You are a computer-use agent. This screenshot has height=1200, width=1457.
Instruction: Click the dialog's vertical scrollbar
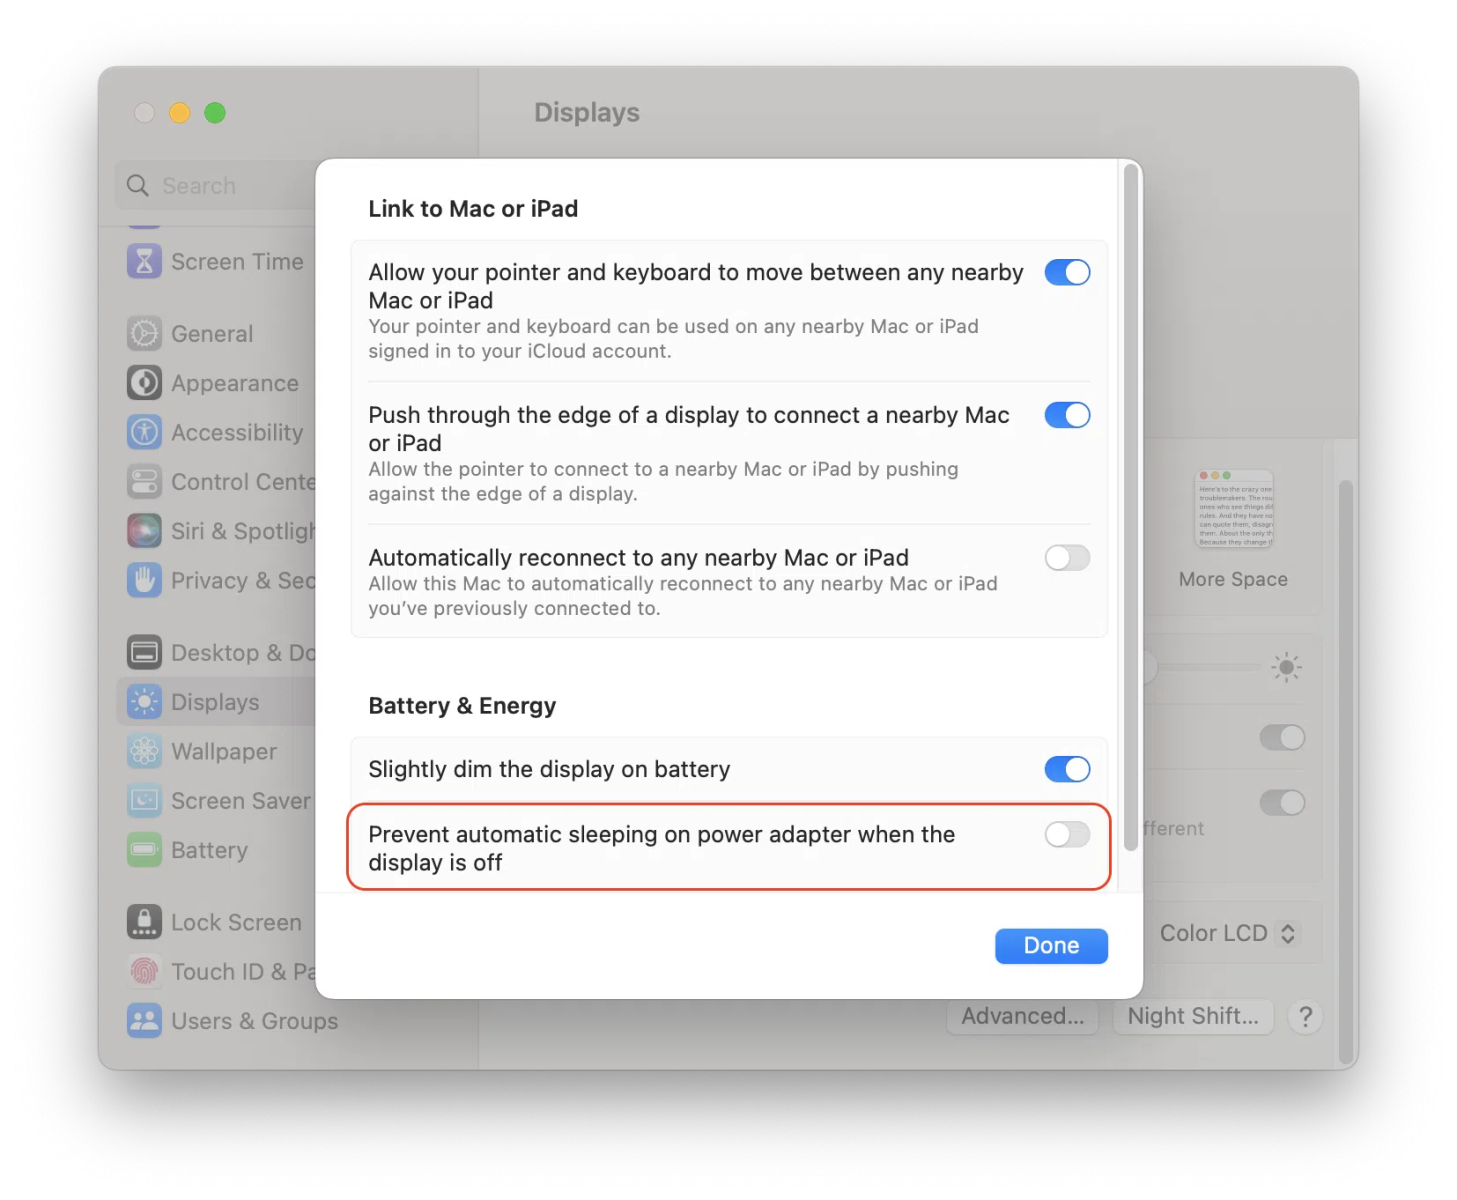pyautogui.click(x=1130, y=507)
